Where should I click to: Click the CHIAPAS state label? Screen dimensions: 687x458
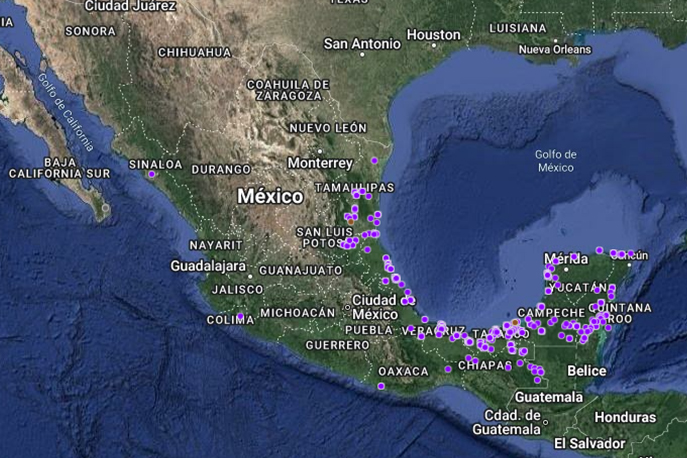pyautogui.click(x=485, y=365)
